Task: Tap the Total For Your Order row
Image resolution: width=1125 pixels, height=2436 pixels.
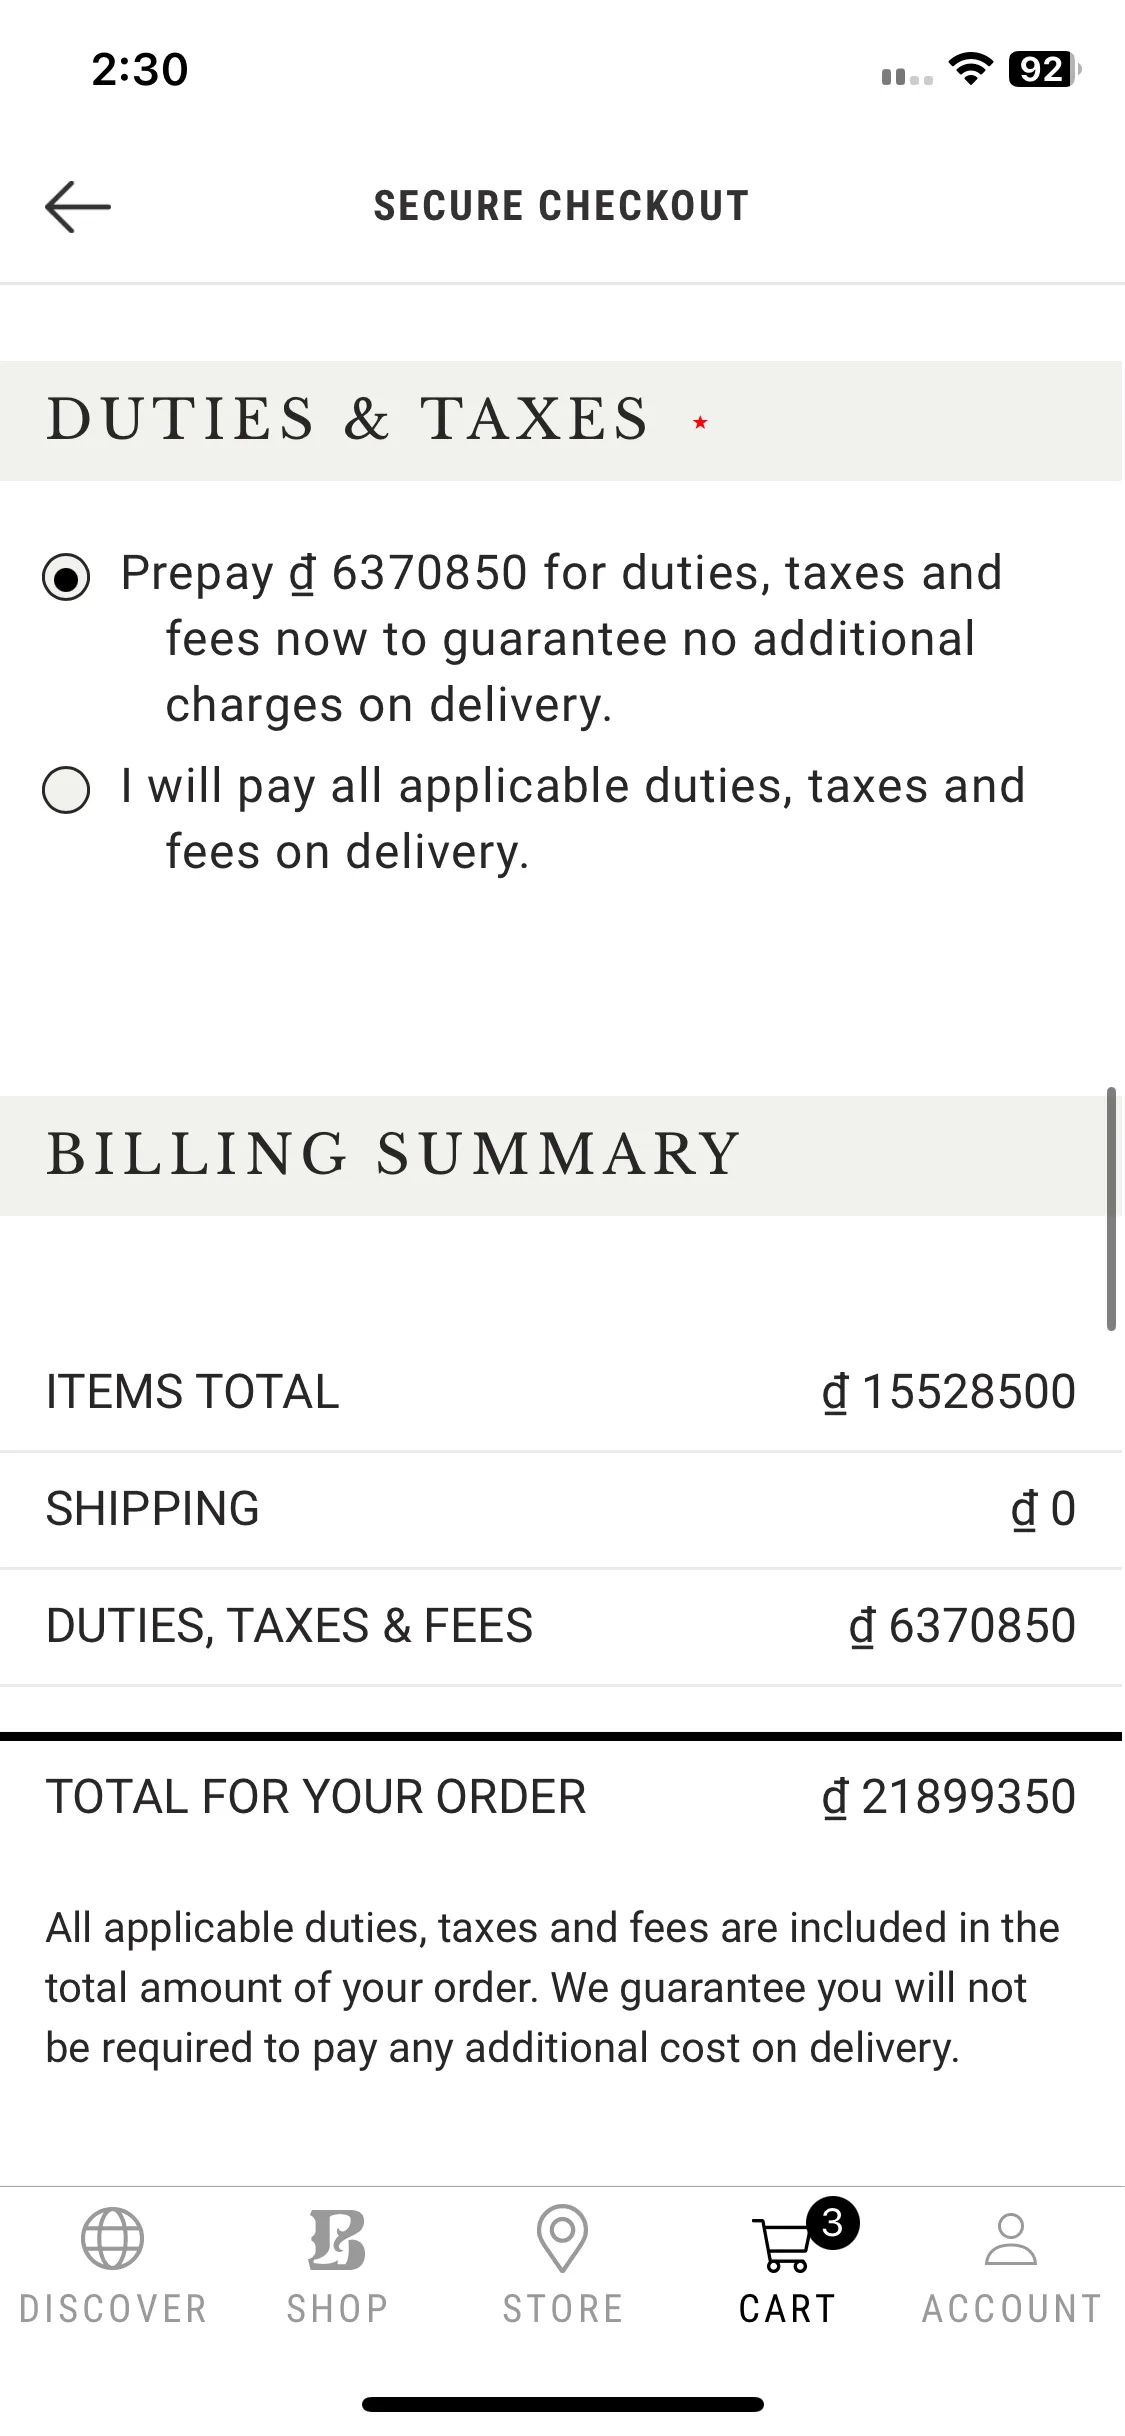Action: point(561,1797)
